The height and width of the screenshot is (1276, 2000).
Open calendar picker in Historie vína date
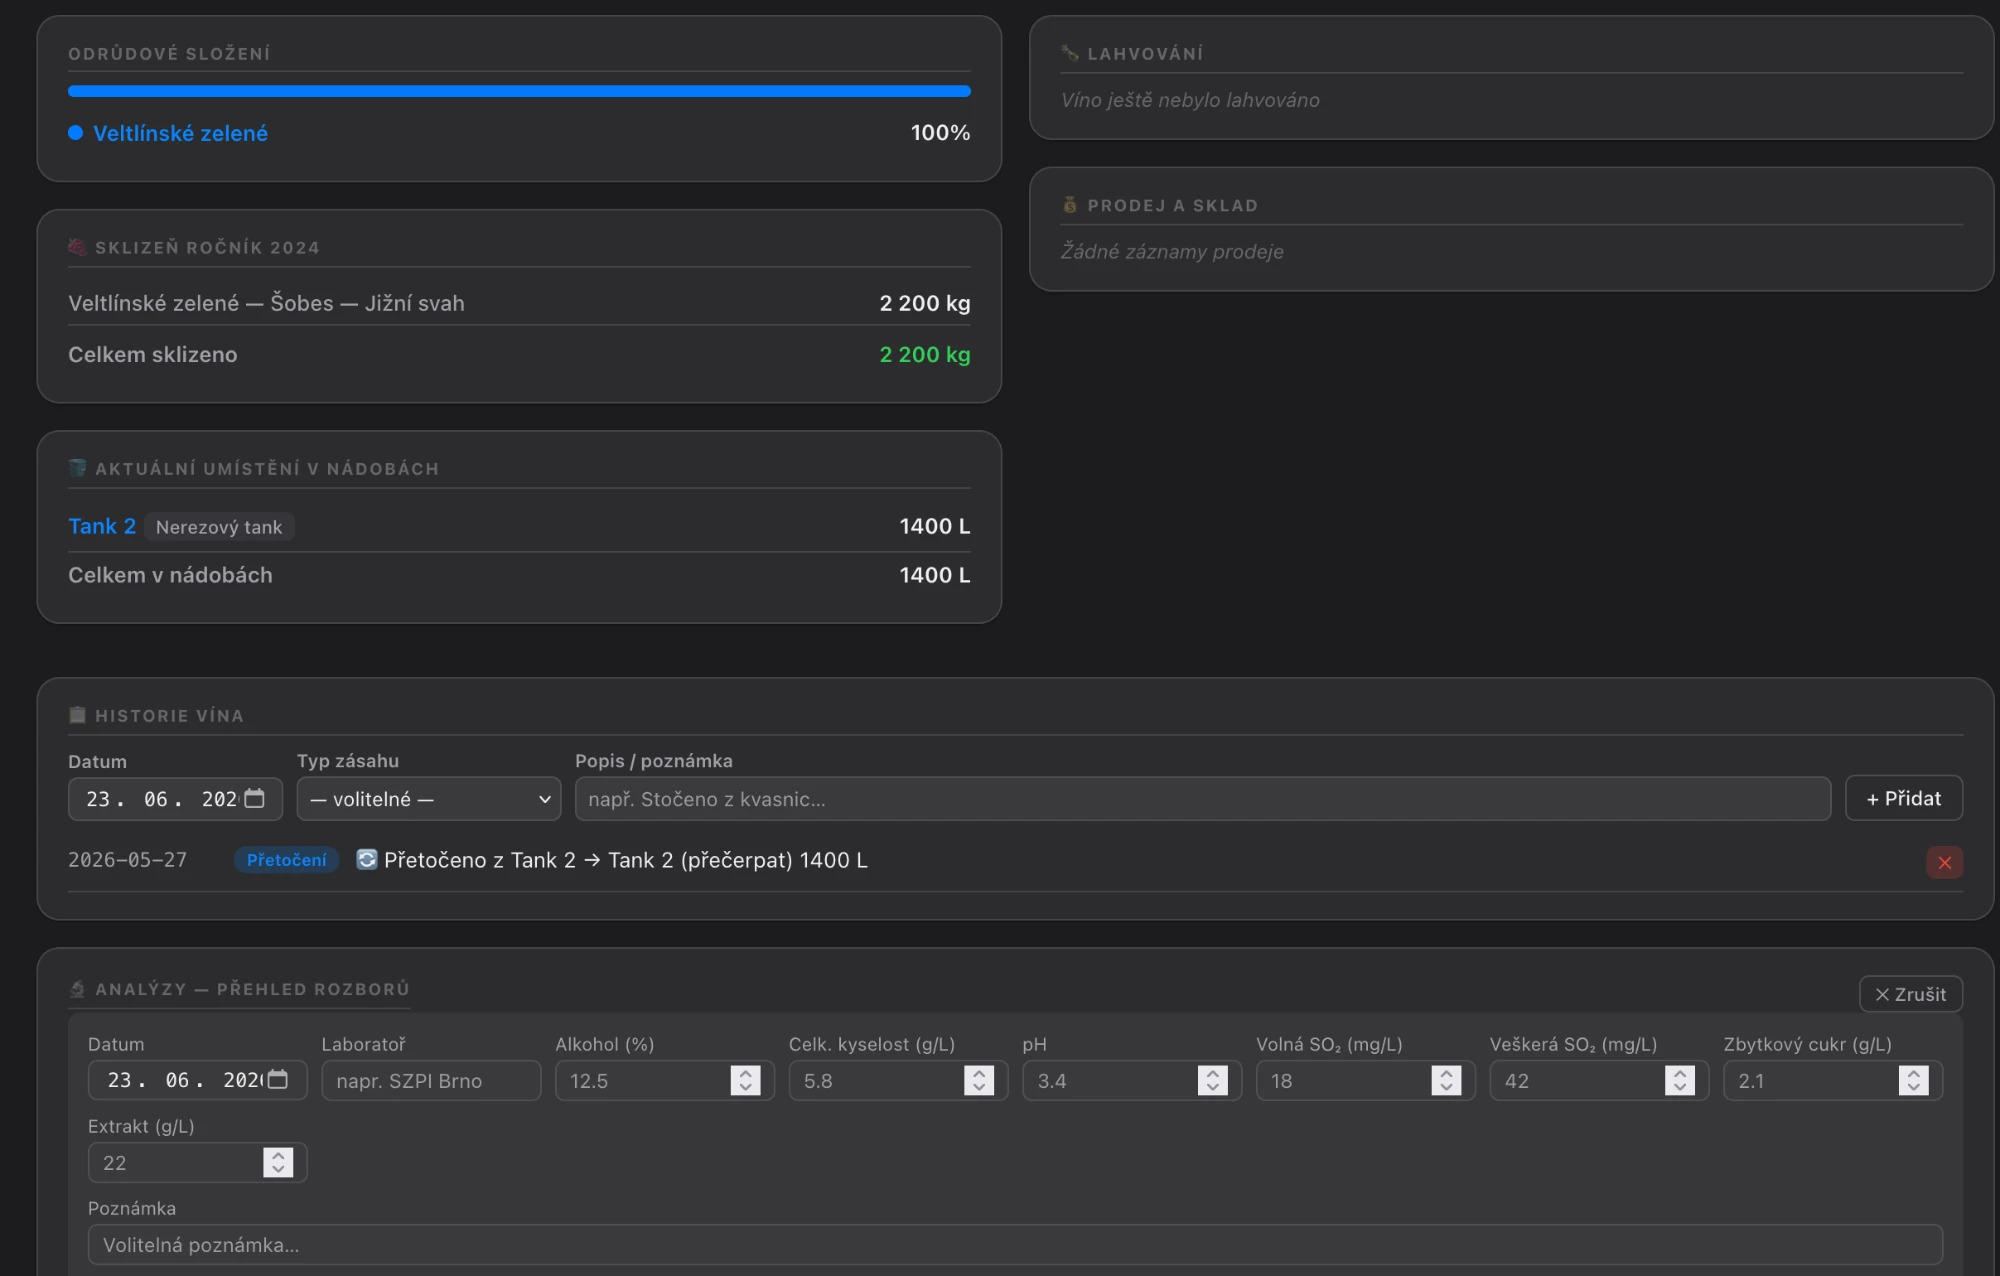[255, 798]
